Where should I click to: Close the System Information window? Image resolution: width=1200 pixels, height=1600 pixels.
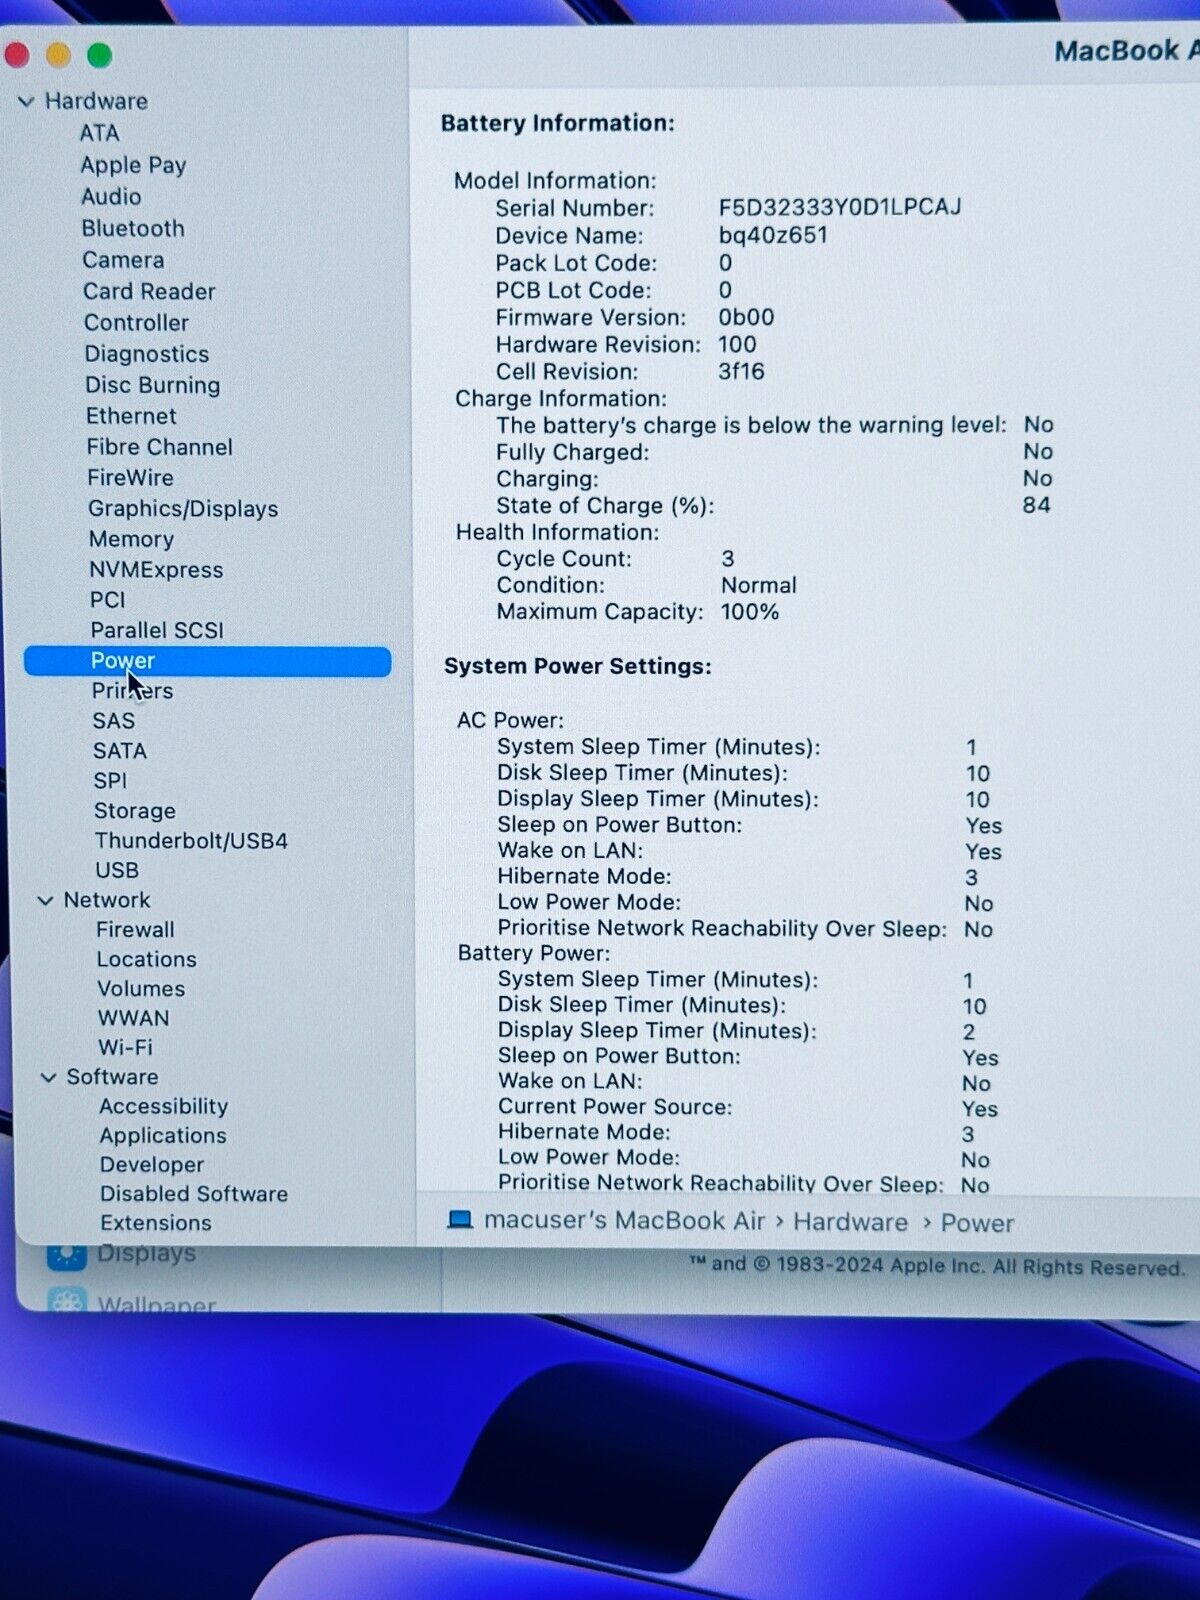tap(17, 54)
